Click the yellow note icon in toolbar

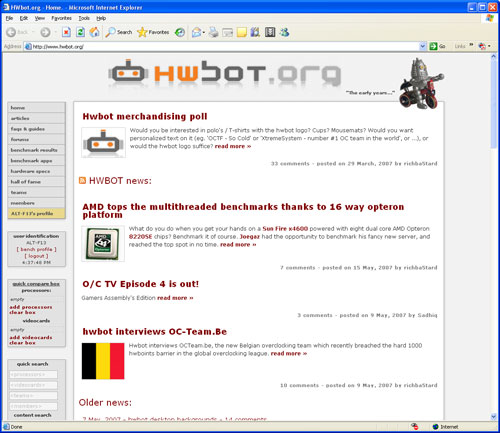(242, 32)
